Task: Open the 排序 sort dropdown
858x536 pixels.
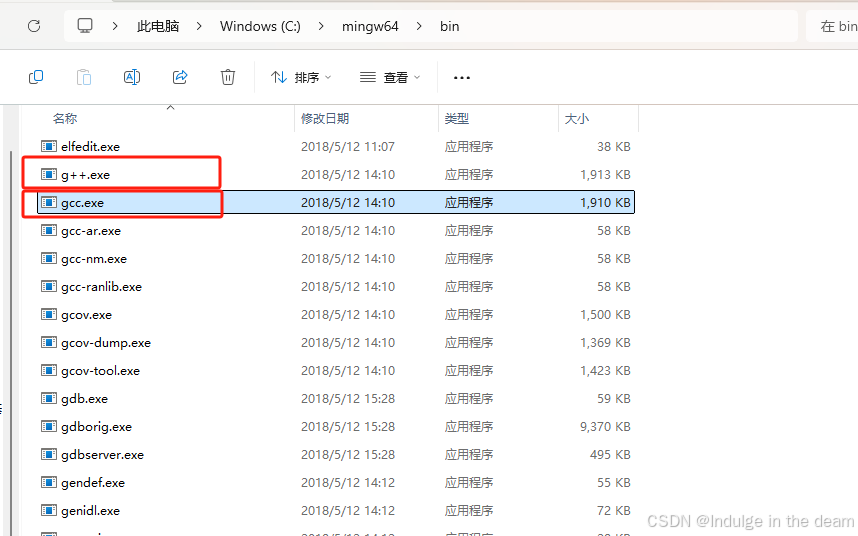Action: click(x=302, y=78)
